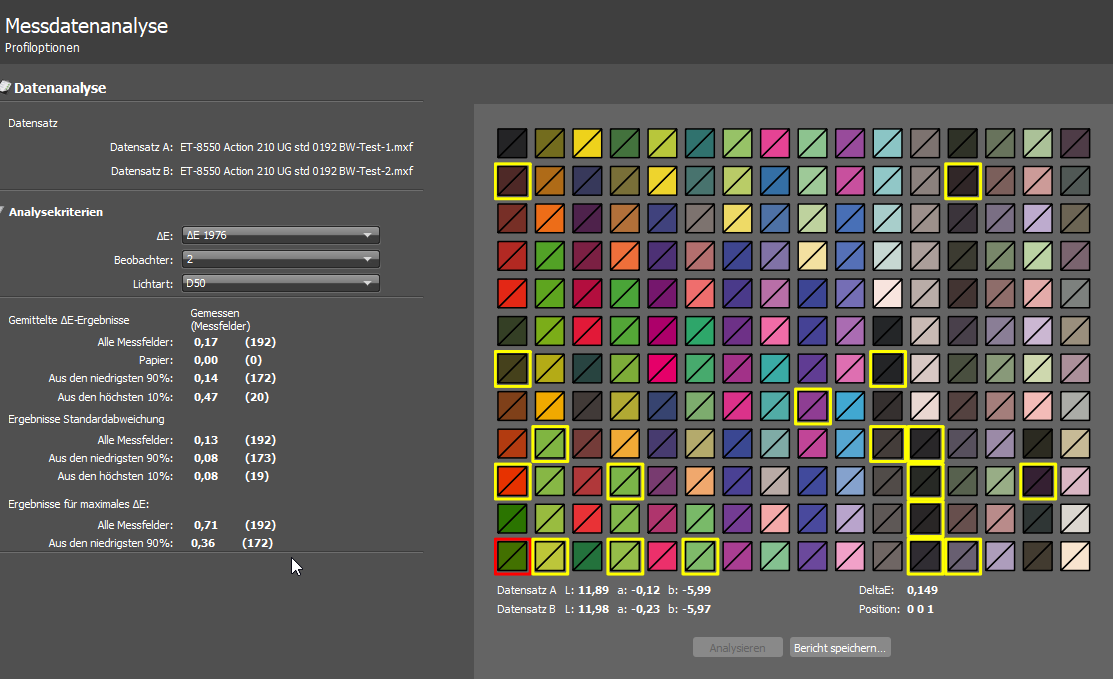
Task: Click the Profiloptionen subtitle
Action: pyautogui.click(x=42, y=47)
